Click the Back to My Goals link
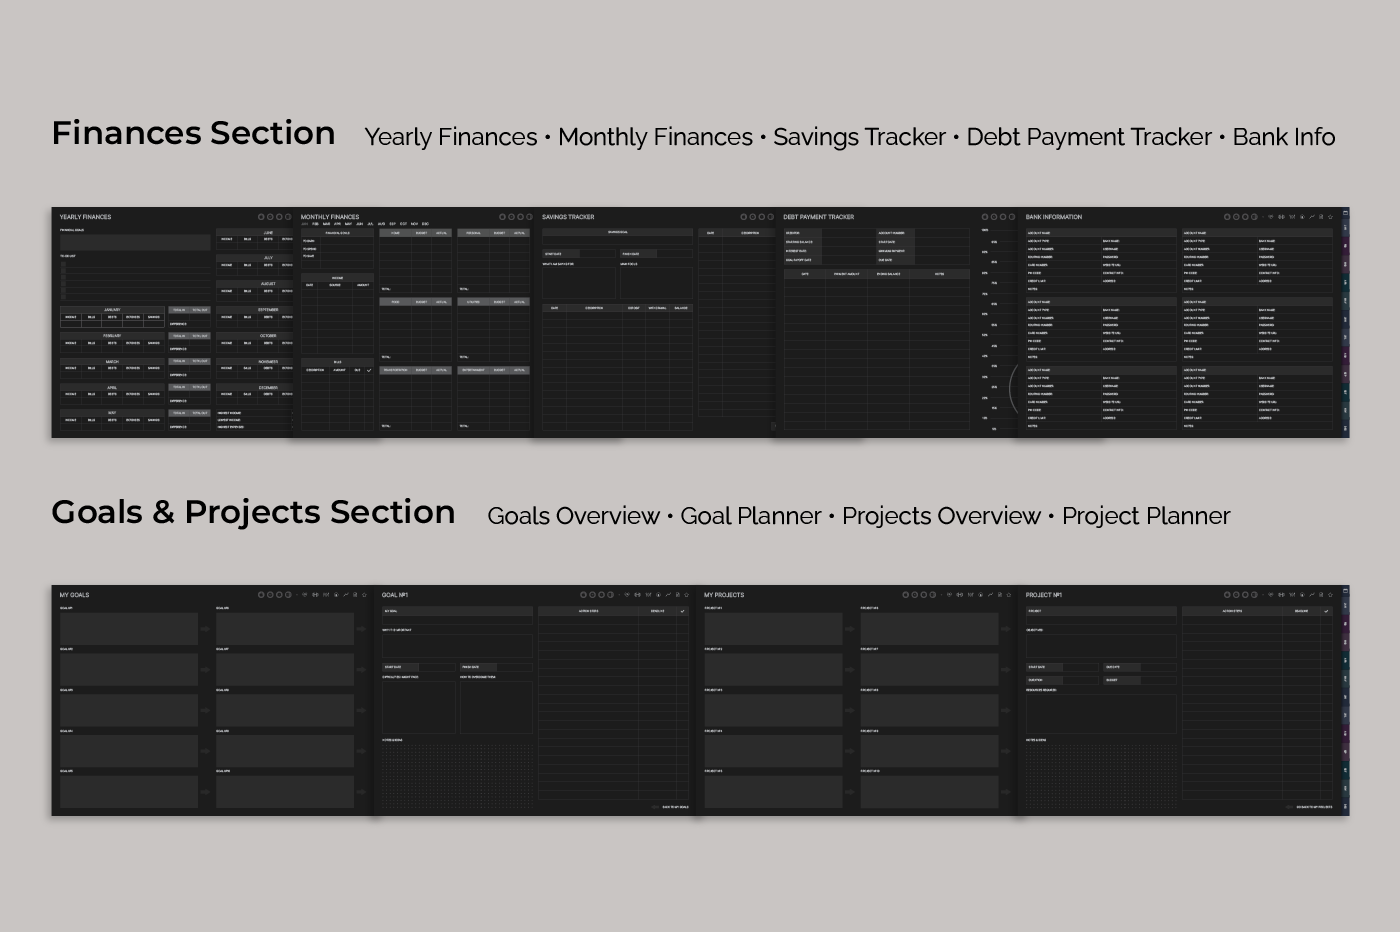1400x932 pixels. click(675, 807)
